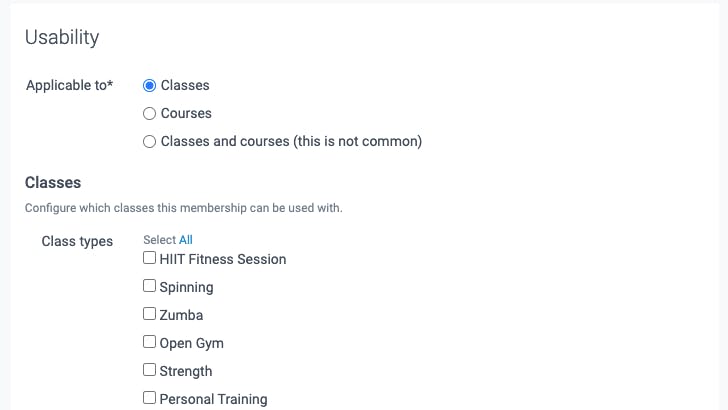Check the Personal Training checkbox
The image size is (728, 410).
150,397
